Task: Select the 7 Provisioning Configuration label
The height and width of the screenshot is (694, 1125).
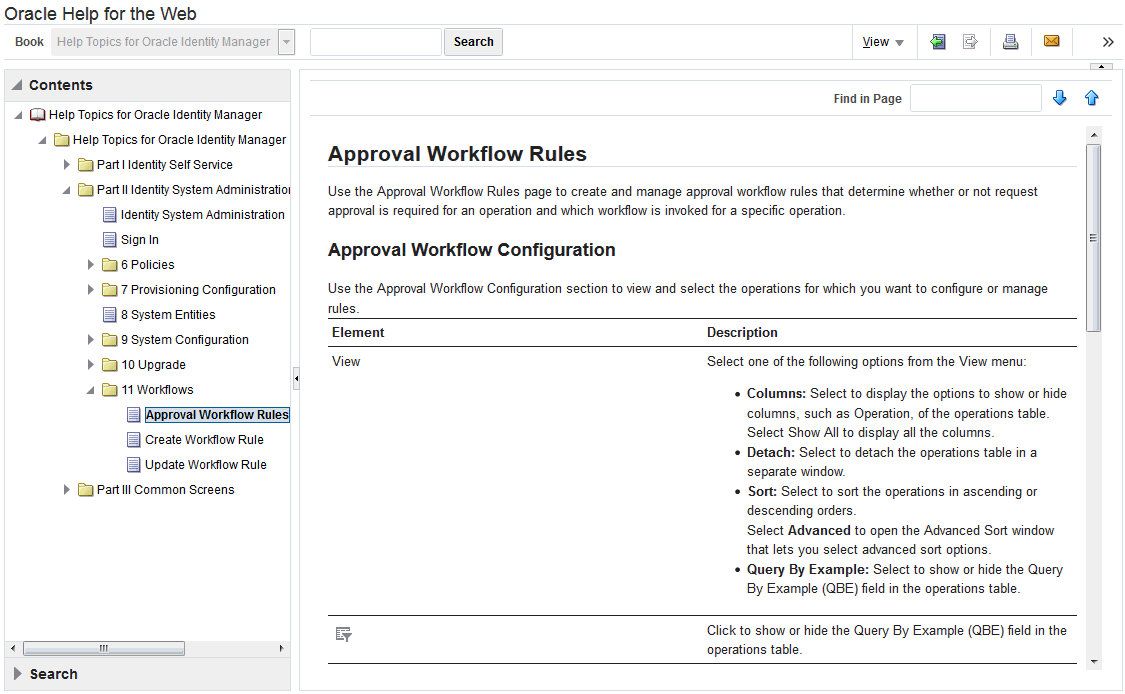Action: coord(198,289)
